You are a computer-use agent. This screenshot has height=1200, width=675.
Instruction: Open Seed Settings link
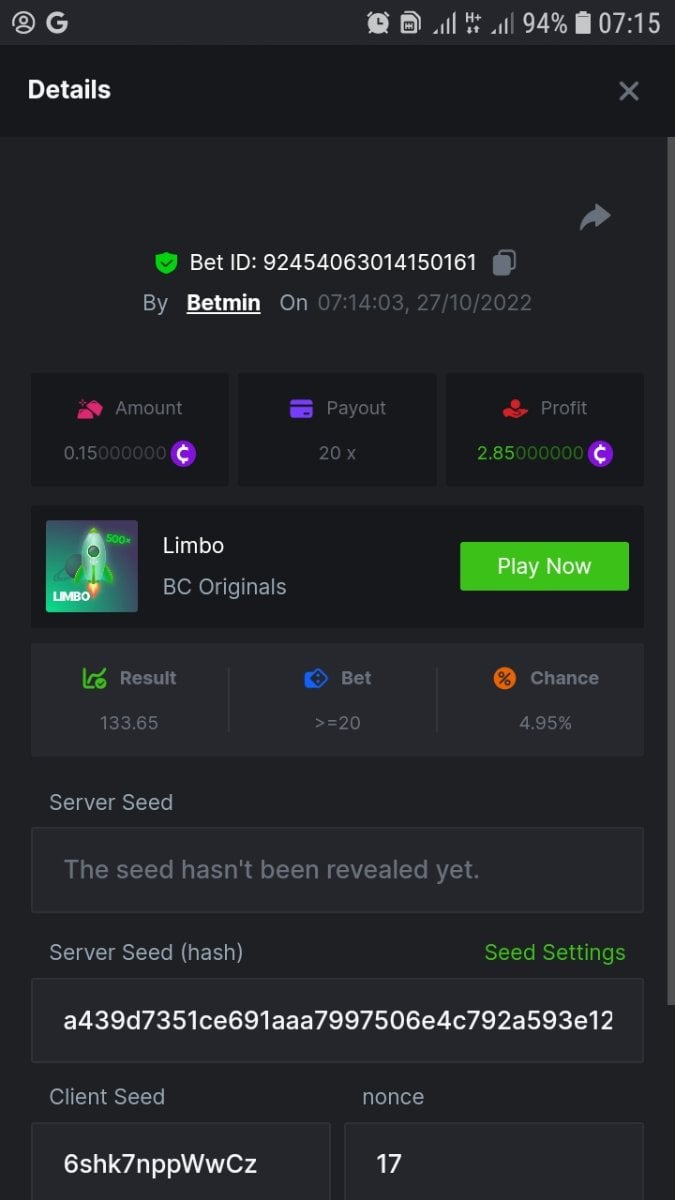tap(554, 952)
